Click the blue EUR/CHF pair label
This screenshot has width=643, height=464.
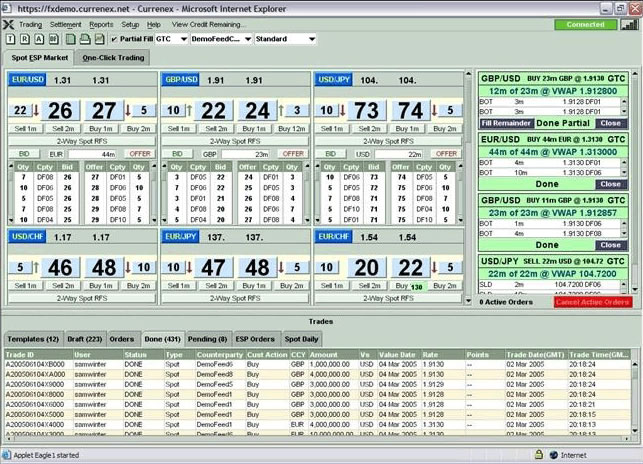point(333,237)
